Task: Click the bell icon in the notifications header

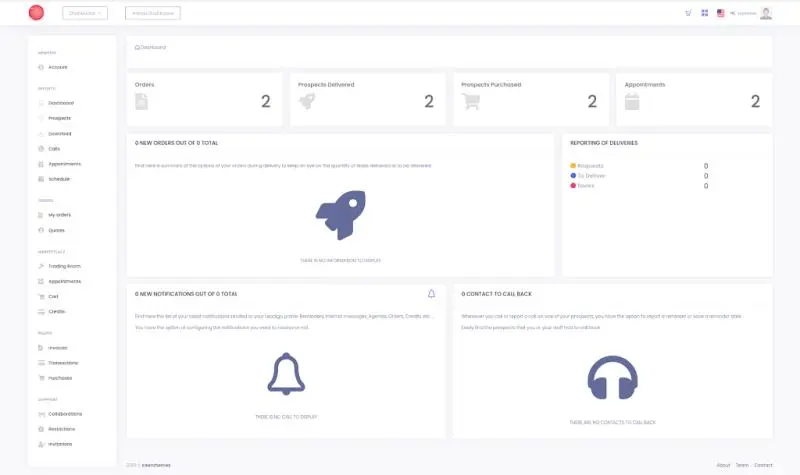Action: [x=432, y=294]
